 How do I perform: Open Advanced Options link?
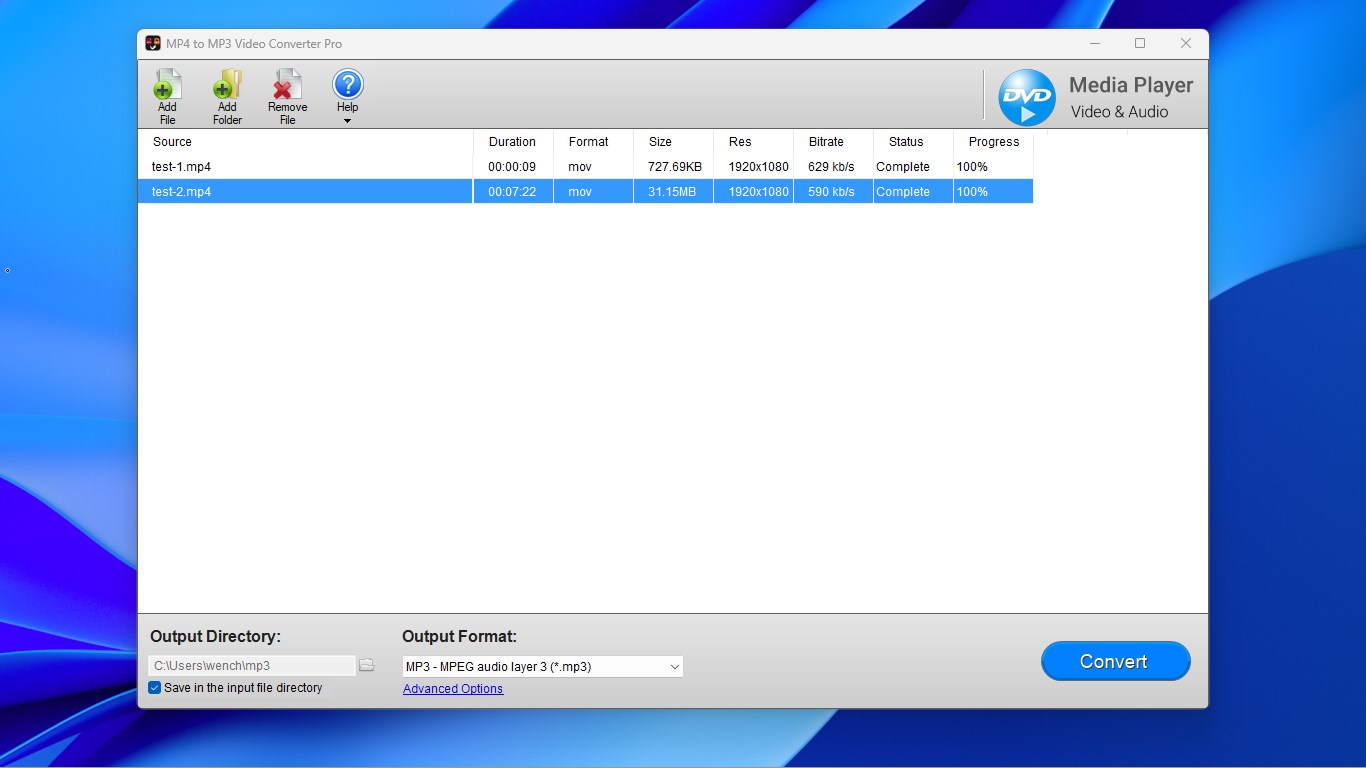click(453, 689)
